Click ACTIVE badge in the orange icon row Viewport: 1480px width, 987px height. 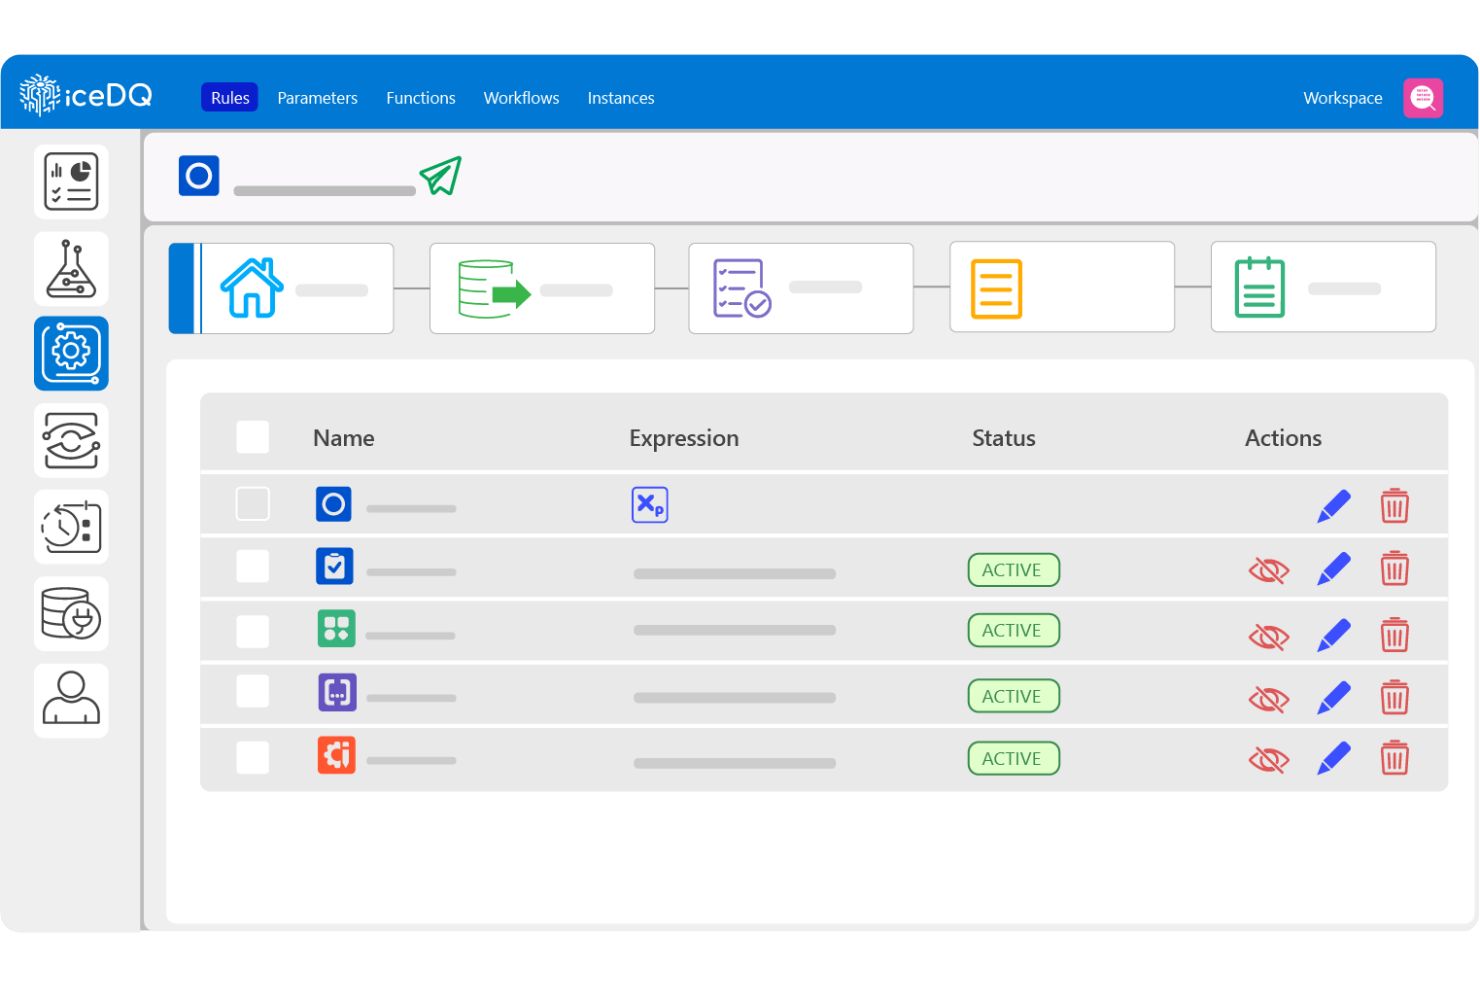tap(1013, 758)
